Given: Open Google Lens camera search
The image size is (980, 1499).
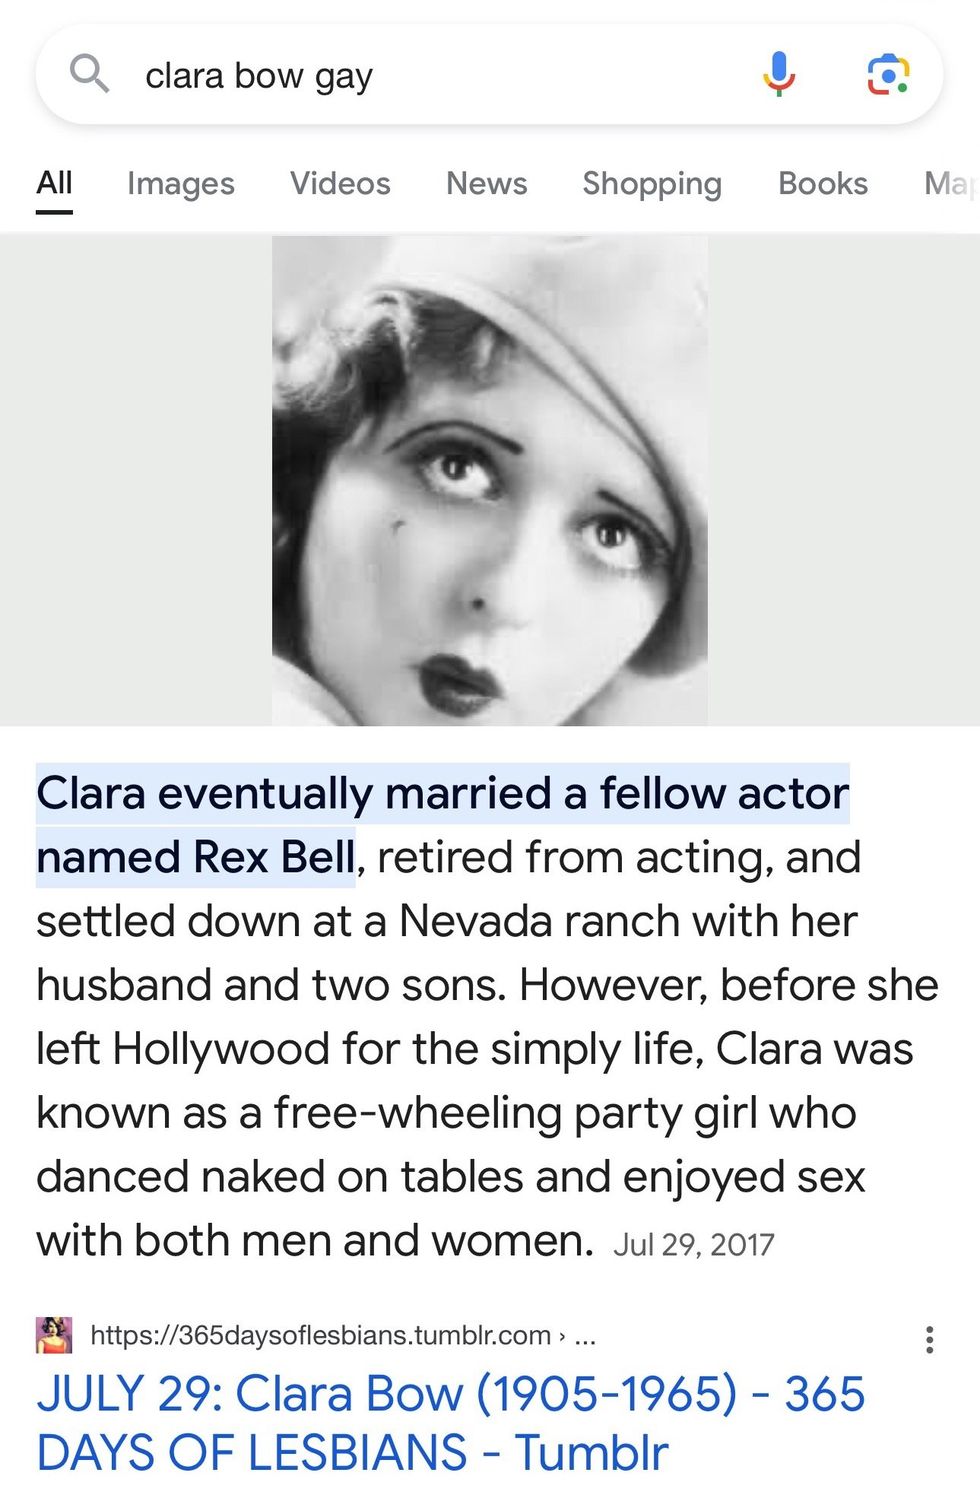Looking at the screenshot, I should coord(887,74).
